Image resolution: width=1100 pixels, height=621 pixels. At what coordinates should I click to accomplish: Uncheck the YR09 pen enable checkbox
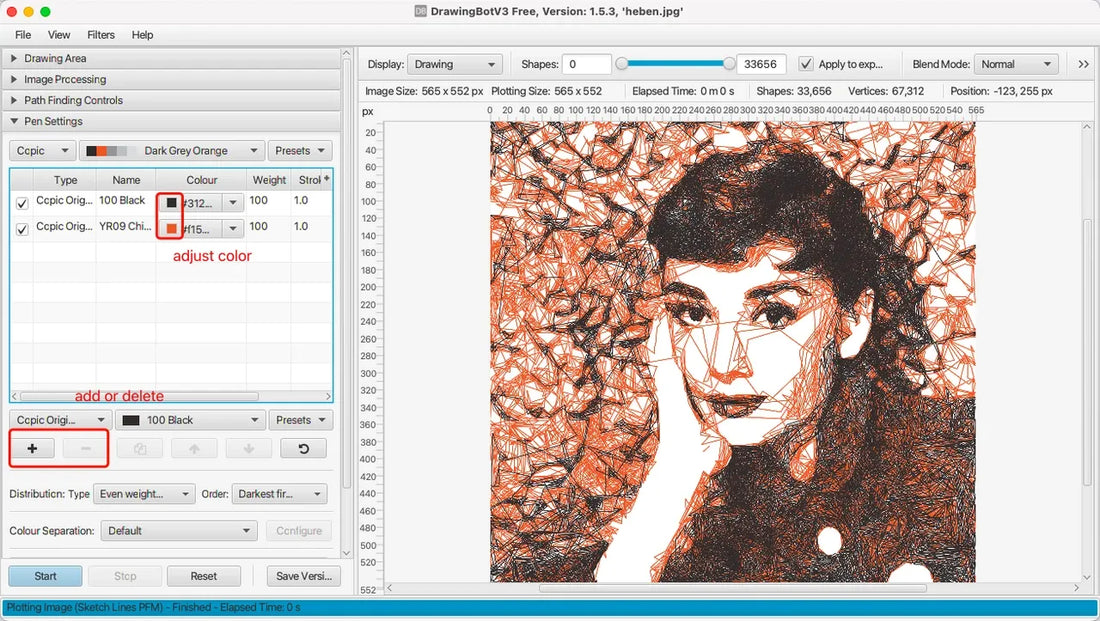[22, 226]
